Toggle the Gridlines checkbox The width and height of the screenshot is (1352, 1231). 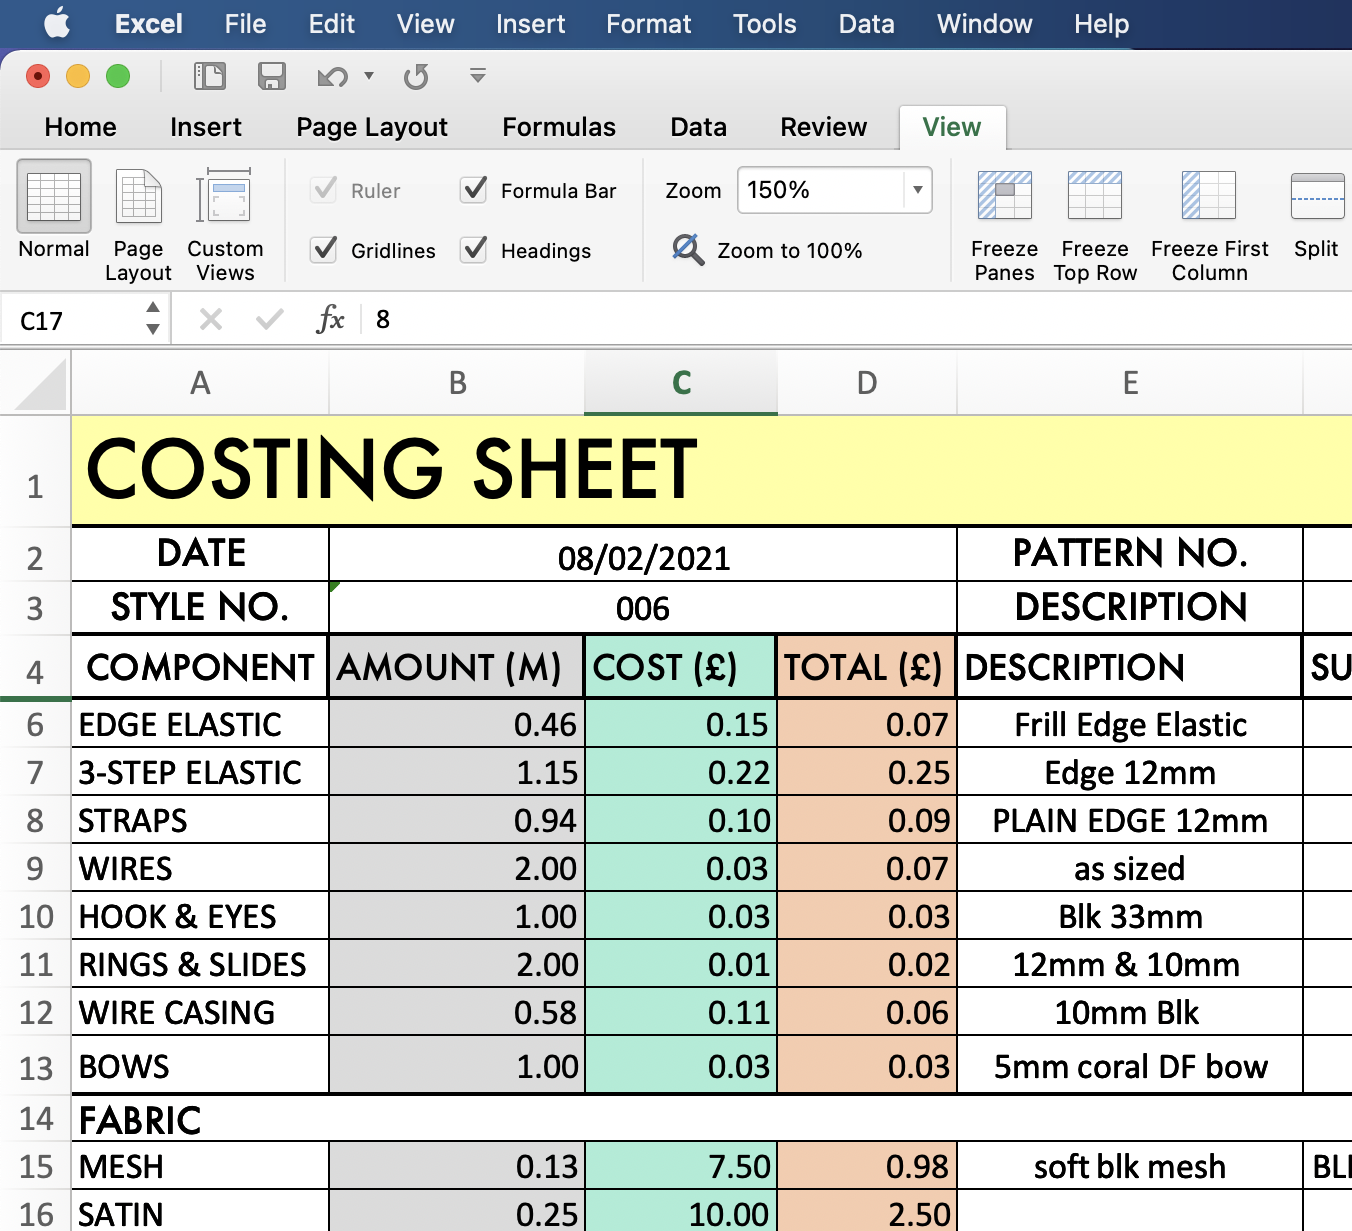324,250
